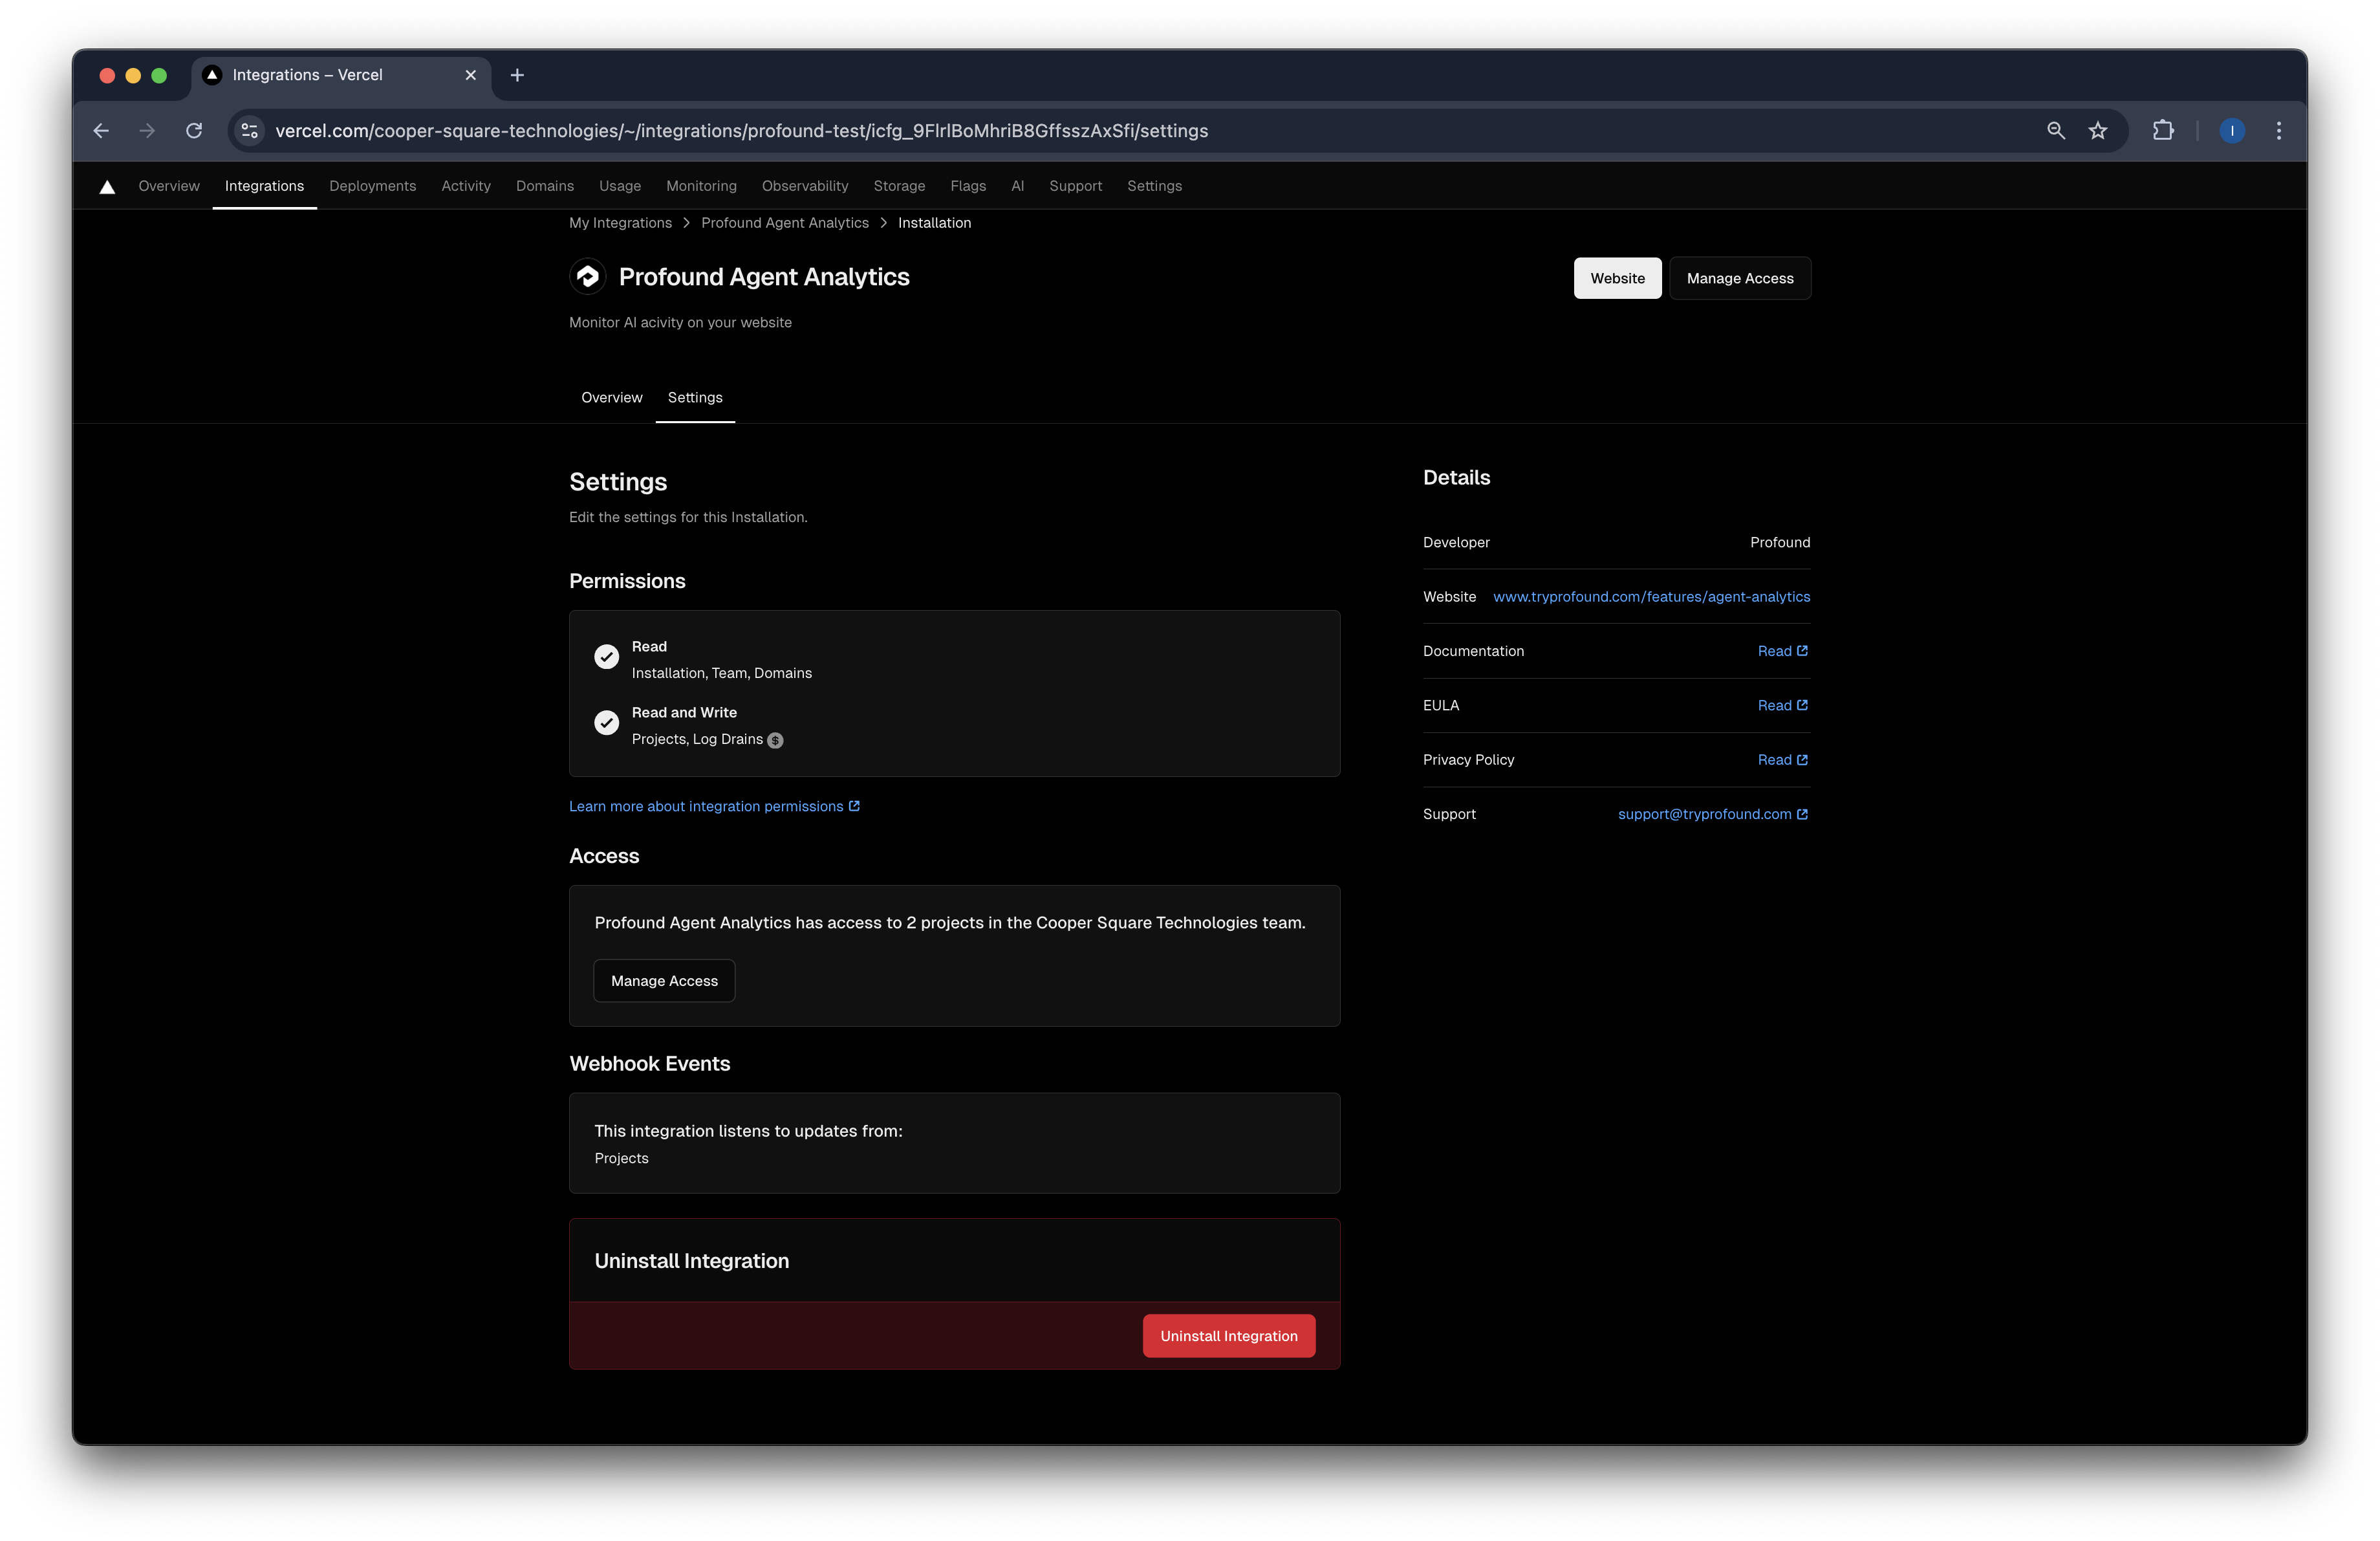Open the Chrome three-dot menu

point(2279,131)
